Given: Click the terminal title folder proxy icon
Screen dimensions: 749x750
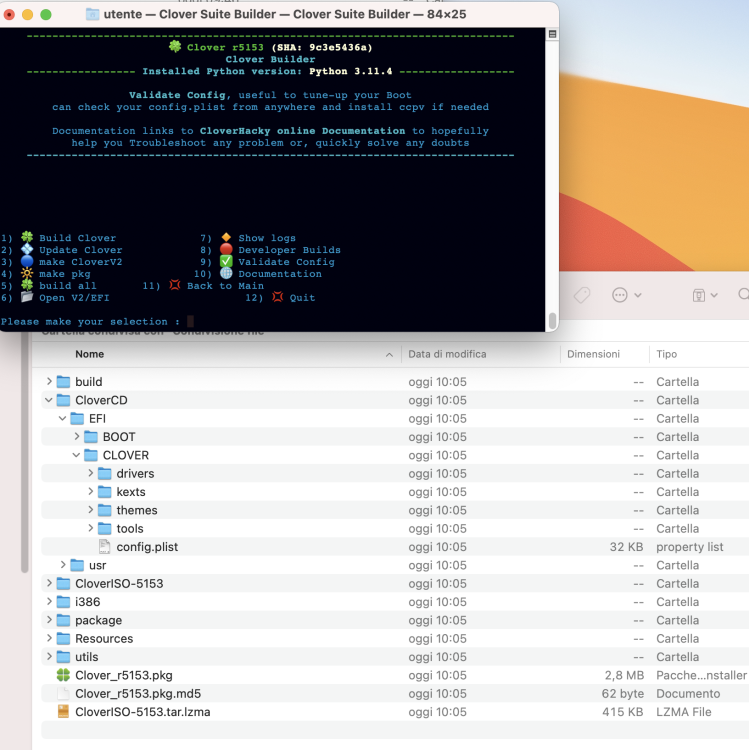Looking at the screenshot, I should [x=92, y=14].
